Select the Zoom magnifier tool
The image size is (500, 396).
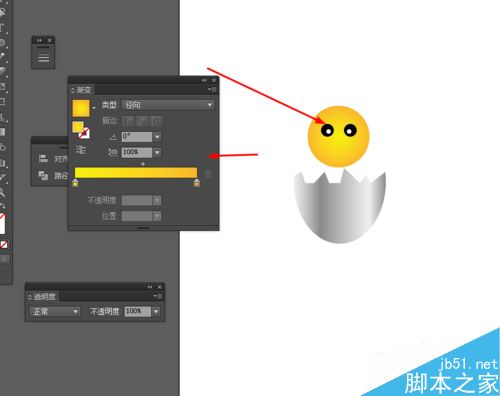[x=2, y=192]
